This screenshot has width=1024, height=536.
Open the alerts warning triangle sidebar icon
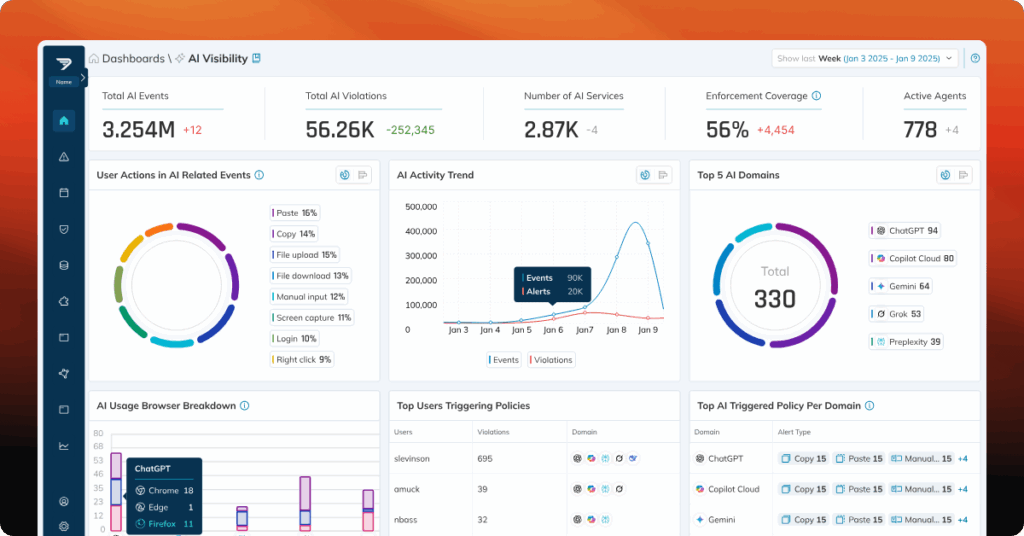[64, 156]
